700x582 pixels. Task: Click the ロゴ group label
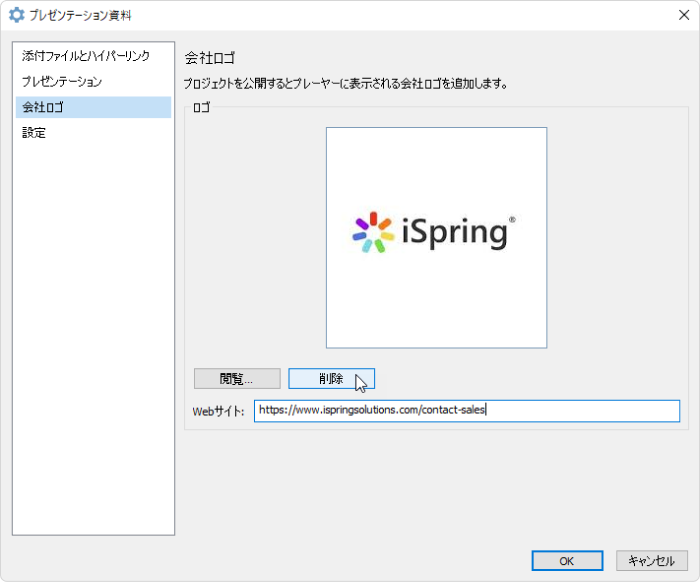pyautogui.click(x=201, y=108)
